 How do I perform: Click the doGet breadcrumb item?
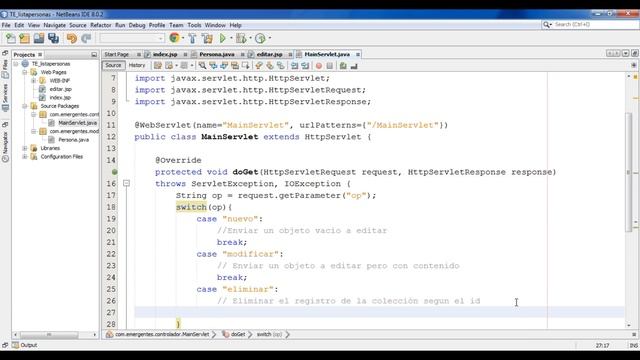(238, 334)
